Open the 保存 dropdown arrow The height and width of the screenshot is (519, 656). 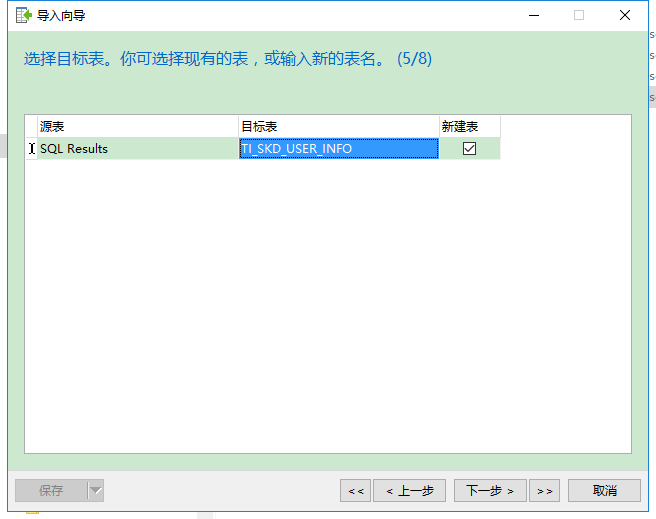pos(96,491)
